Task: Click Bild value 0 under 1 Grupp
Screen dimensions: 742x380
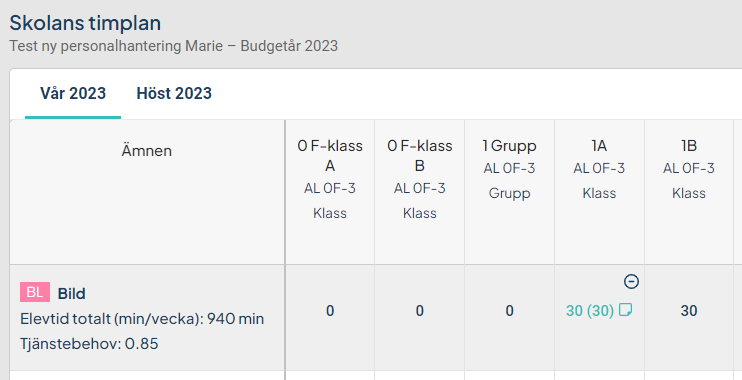Action: pos(509,311)
